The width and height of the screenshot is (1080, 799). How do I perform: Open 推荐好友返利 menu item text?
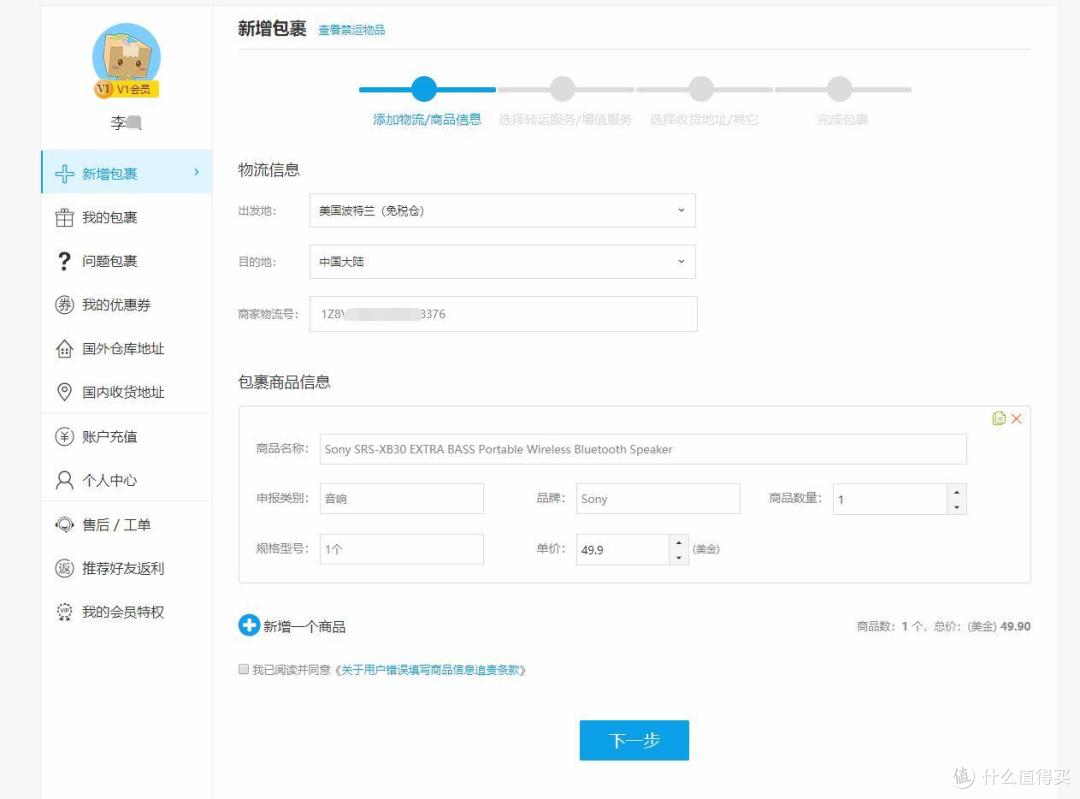[x=123, y=568]
